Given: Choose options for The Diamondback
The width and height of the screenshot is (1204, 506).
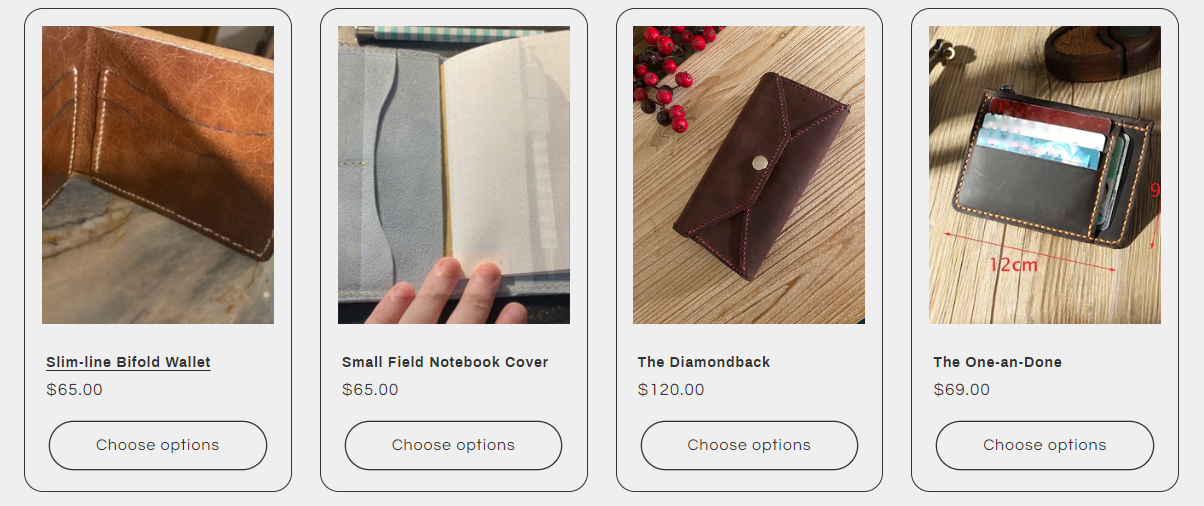Looking at the screenshot, I should click(749, 445).
